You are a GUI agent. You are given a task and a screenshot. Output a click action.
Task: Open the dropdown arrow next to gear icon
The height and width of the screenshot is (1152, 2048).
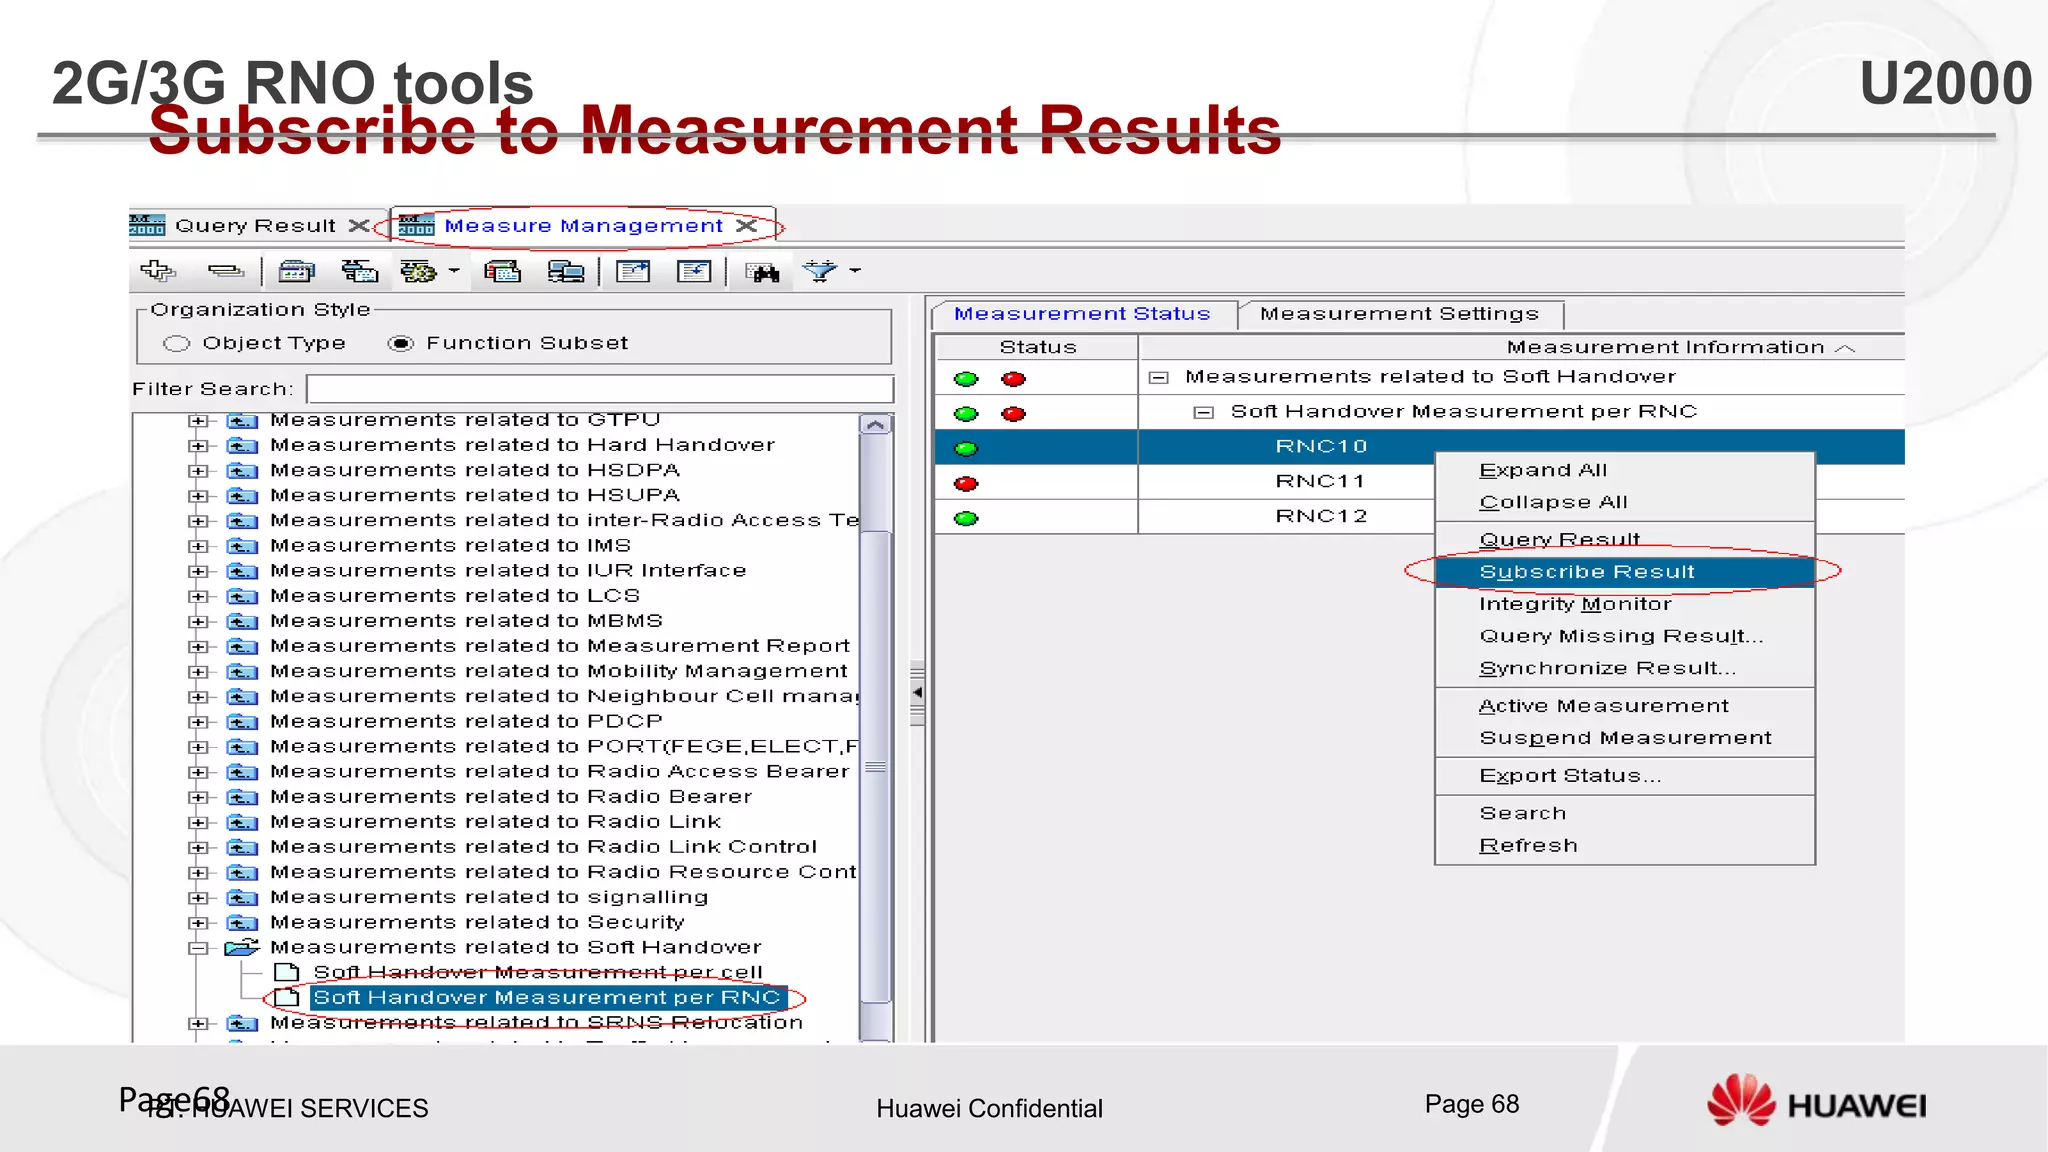tap(454, 270)
